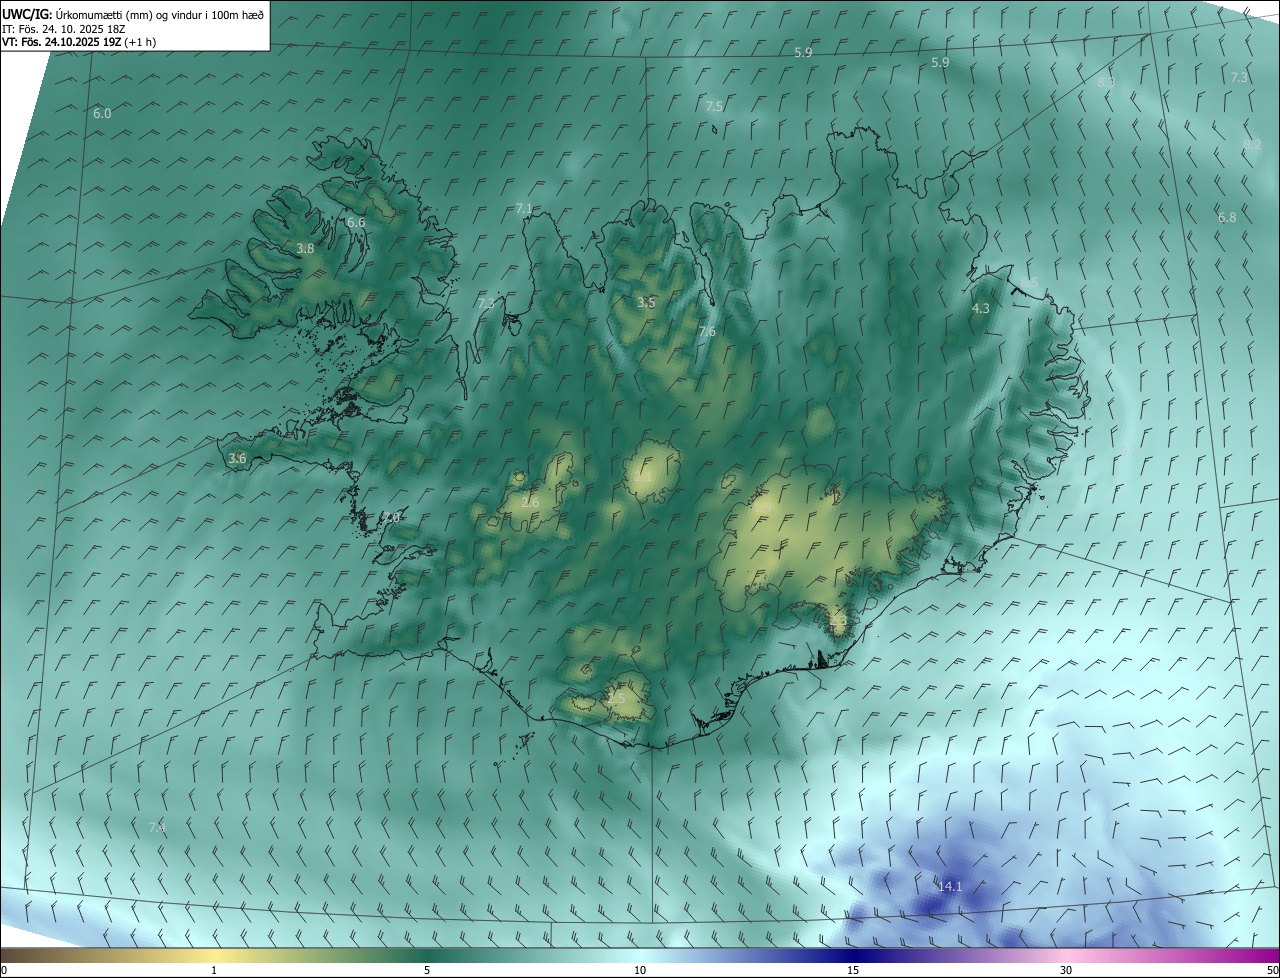Click the 6.0 value label on the map
Image resolution: width=1280 pixels, height=978 pixels.
tap(102, 114)
